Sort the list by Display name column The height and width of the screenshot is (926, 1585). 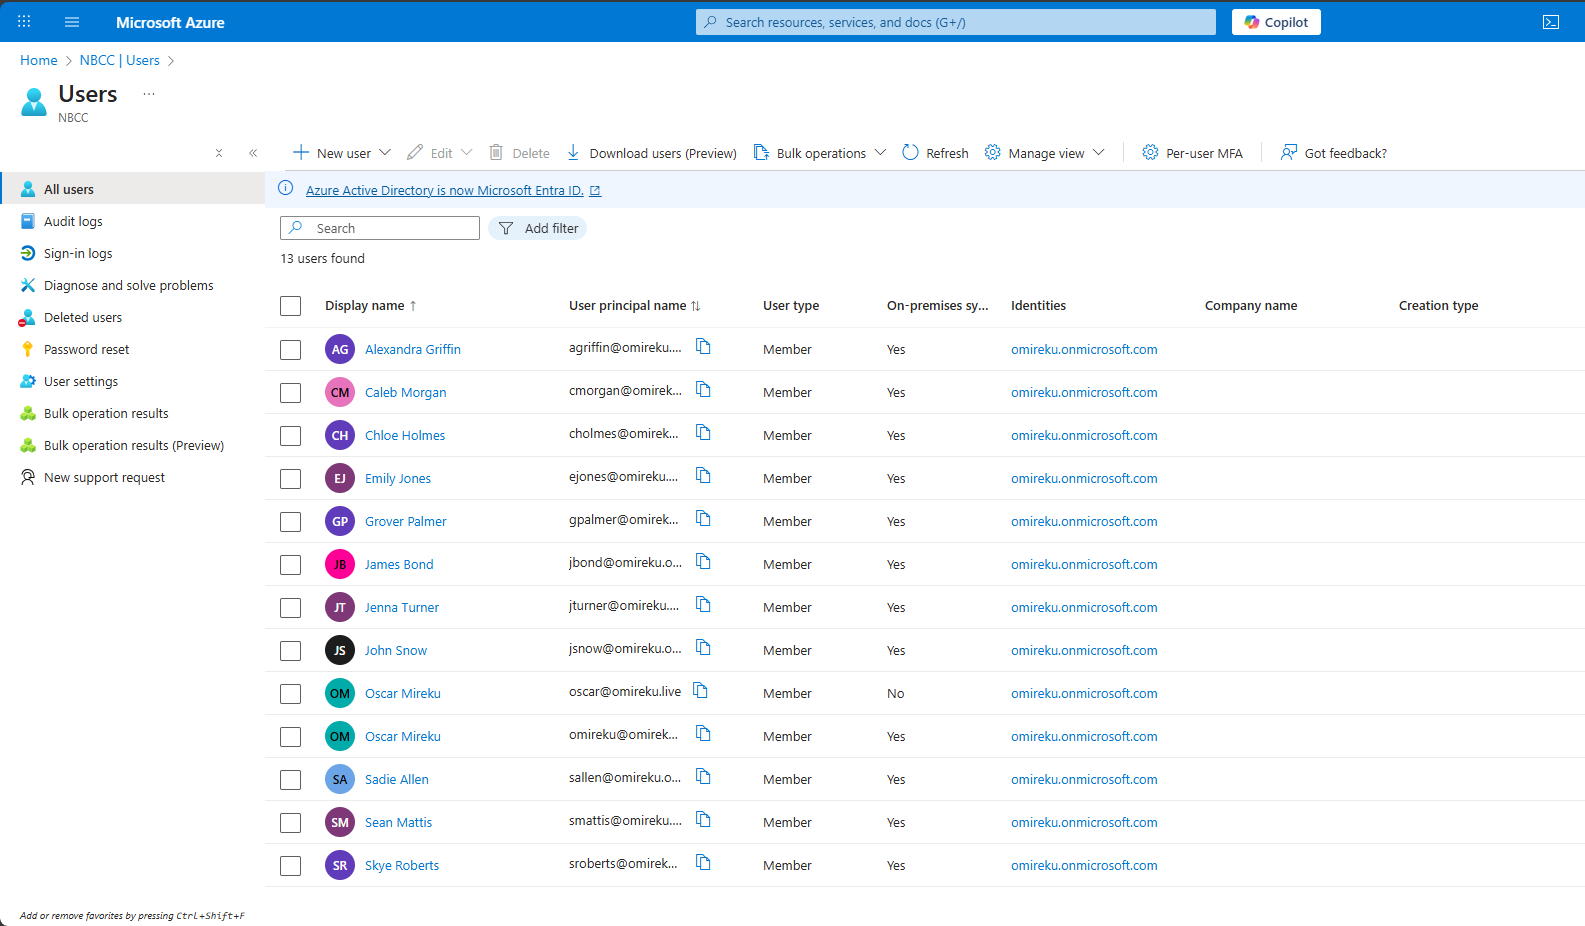pos(365,306)
